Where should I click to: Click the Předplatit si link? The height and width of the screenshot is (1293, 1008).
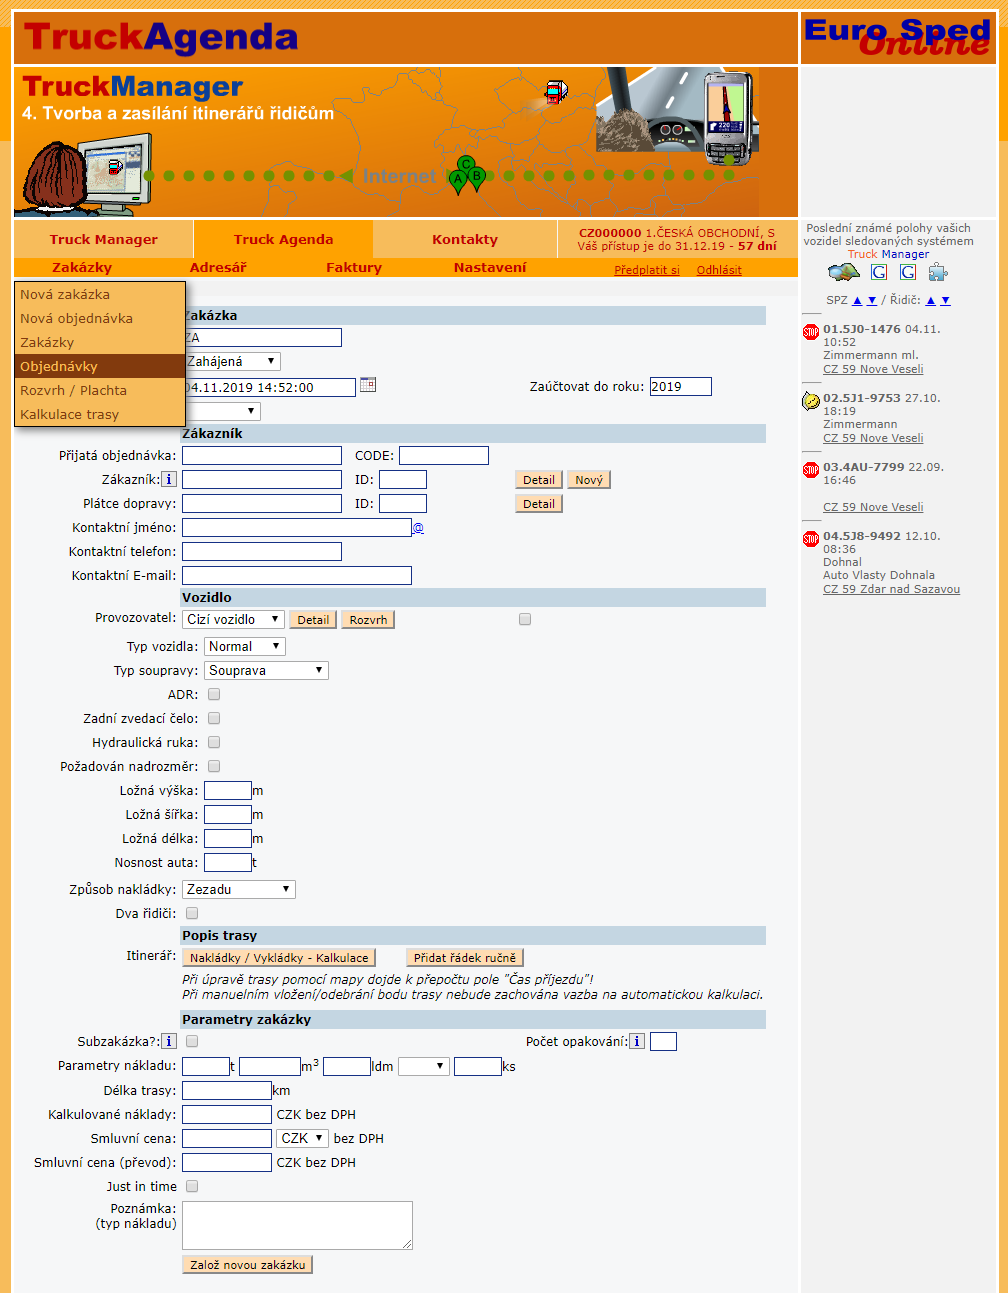[647, 270]
